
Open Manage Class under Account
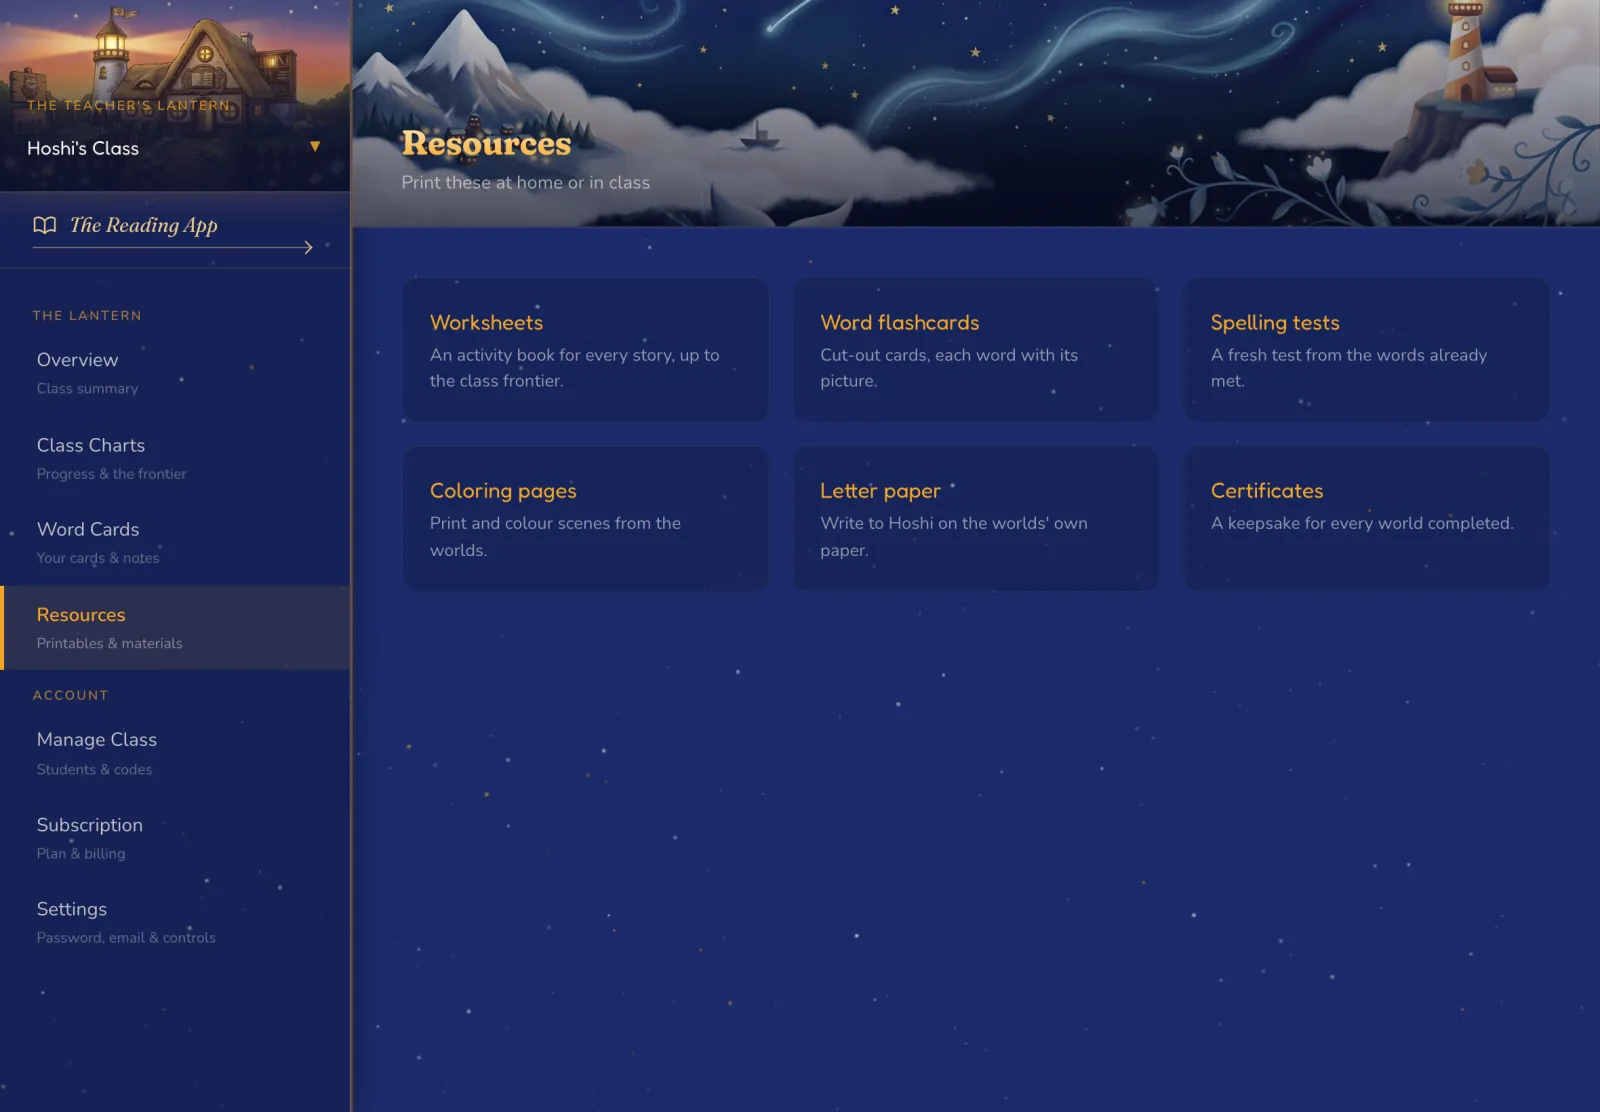click(175, 753)
